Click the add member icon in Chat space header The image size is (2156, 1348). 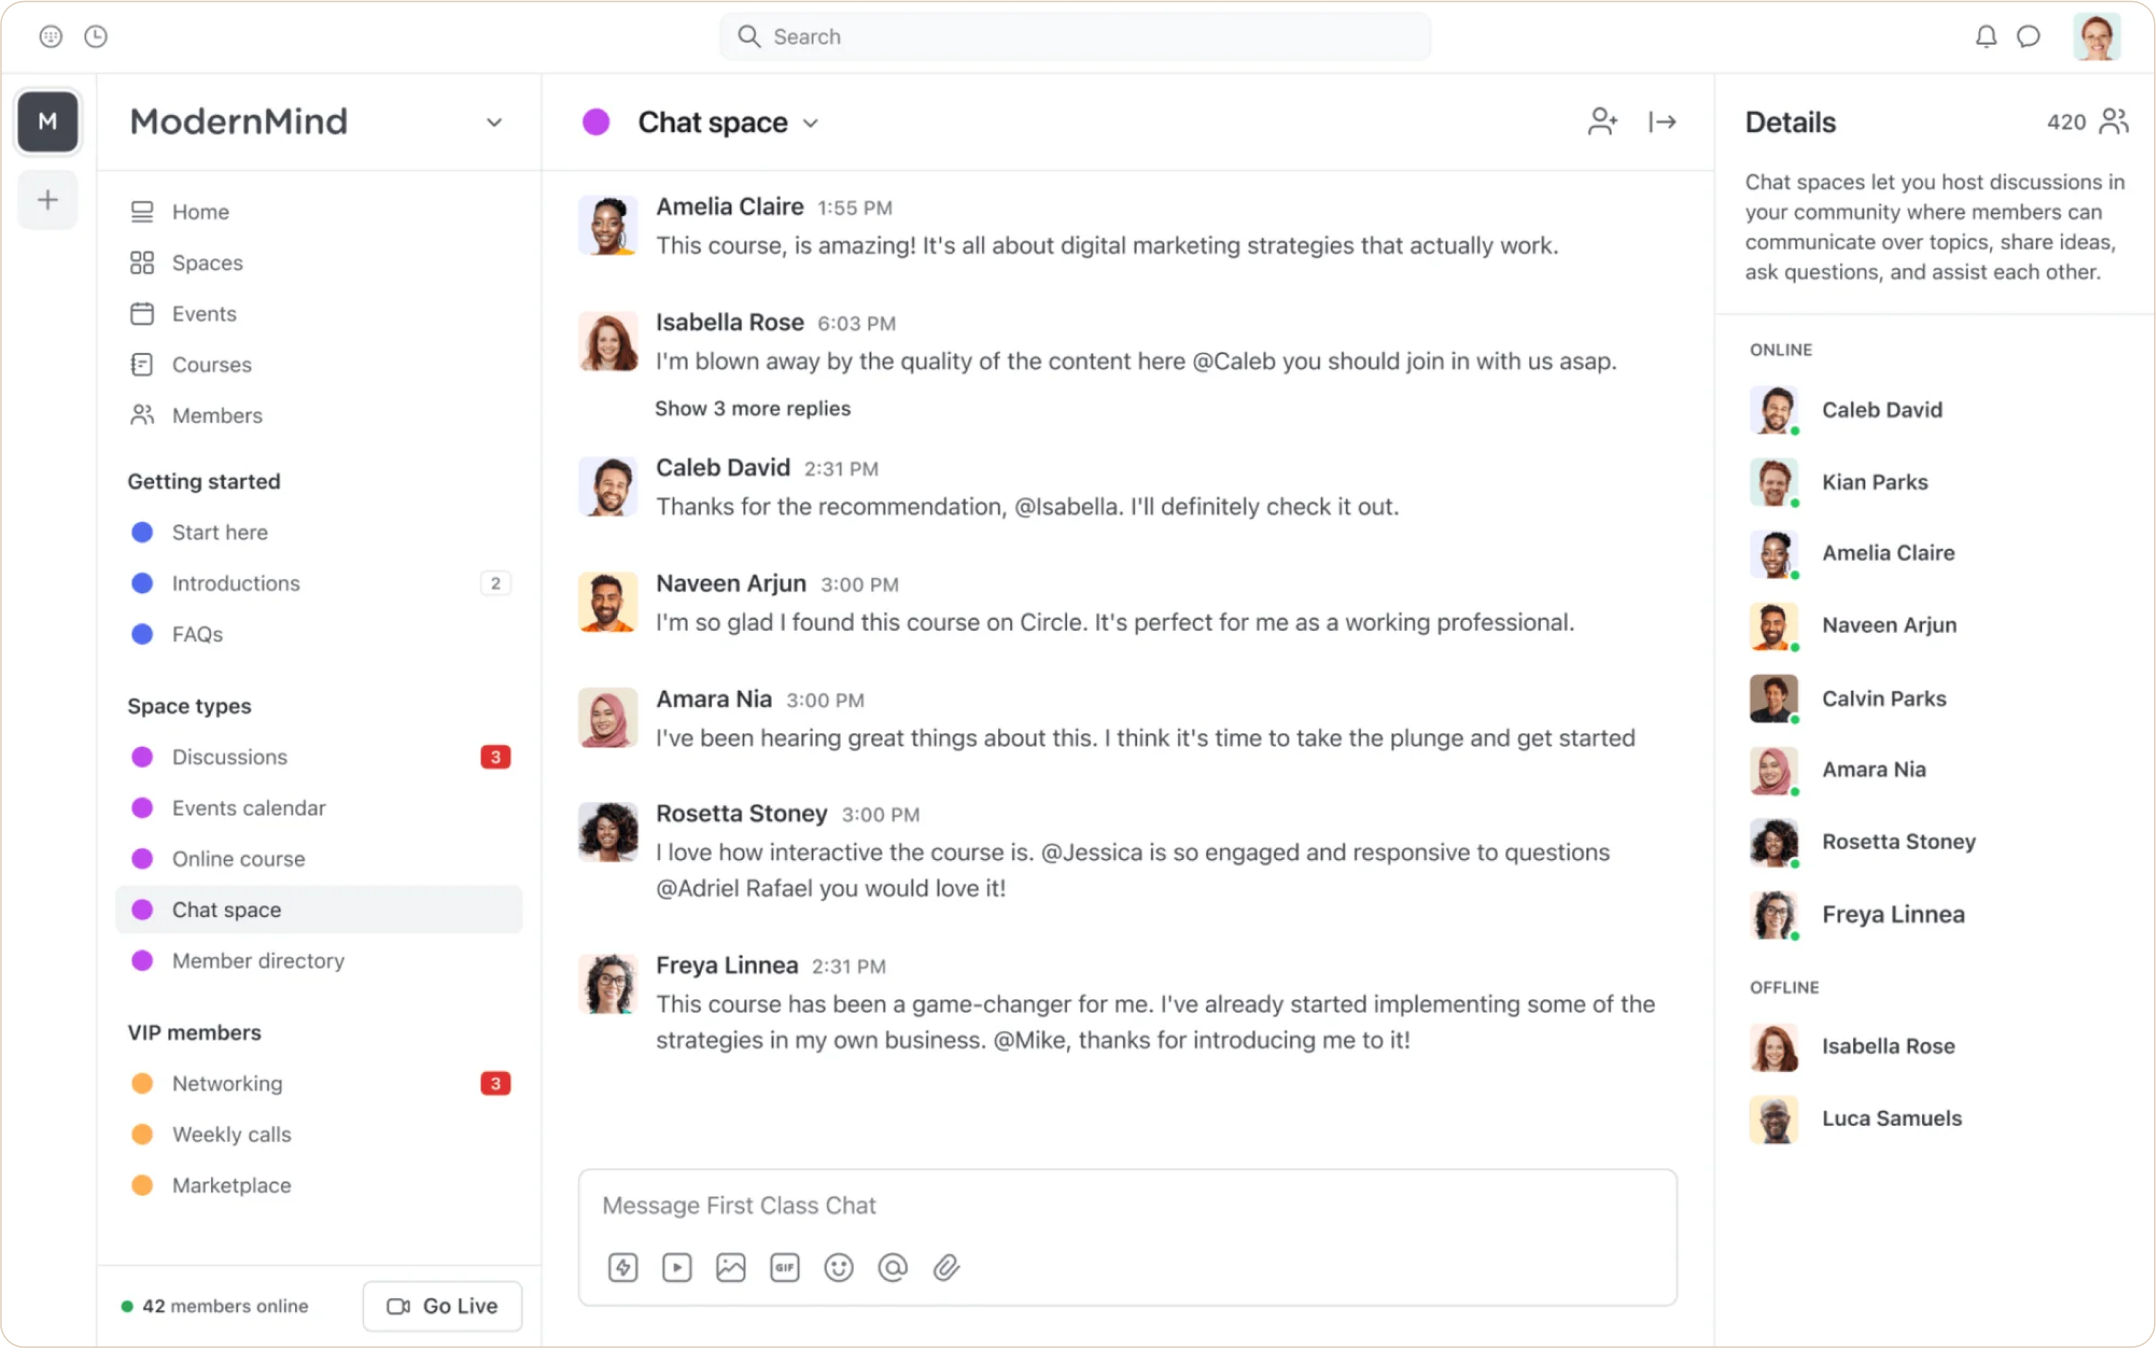coord(1602,121)
